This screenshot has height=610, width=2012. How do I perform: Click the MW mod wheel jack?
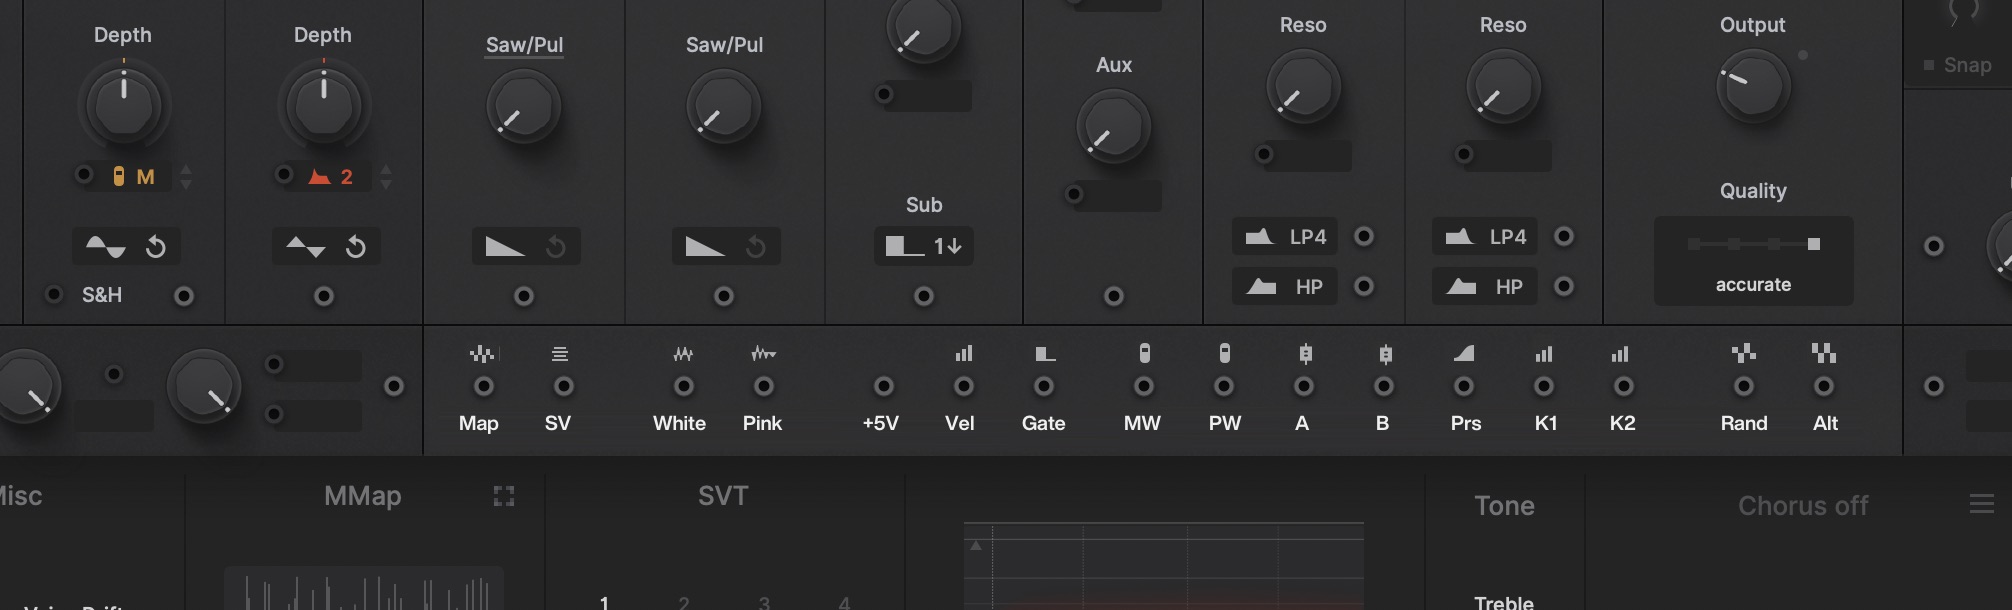[x=1144, y=386]
